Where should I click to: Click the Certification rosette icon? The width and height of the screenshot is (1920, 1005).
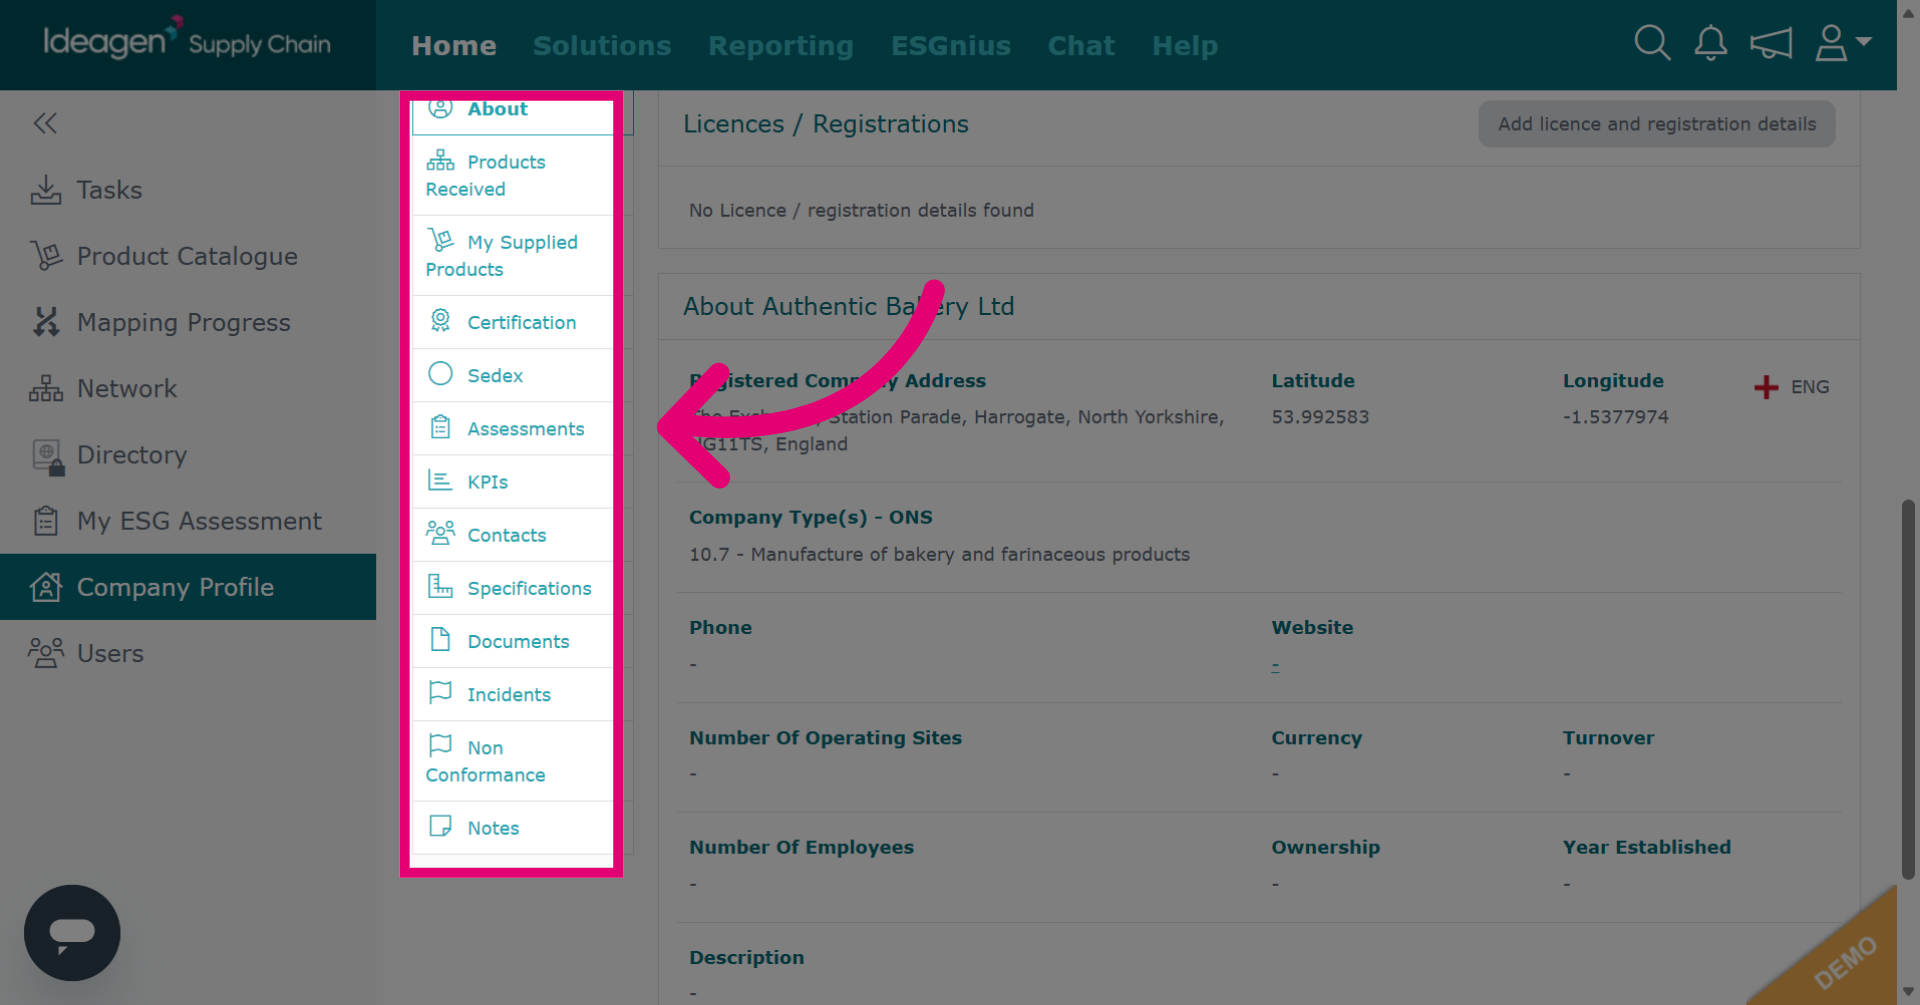click(440, 320)
